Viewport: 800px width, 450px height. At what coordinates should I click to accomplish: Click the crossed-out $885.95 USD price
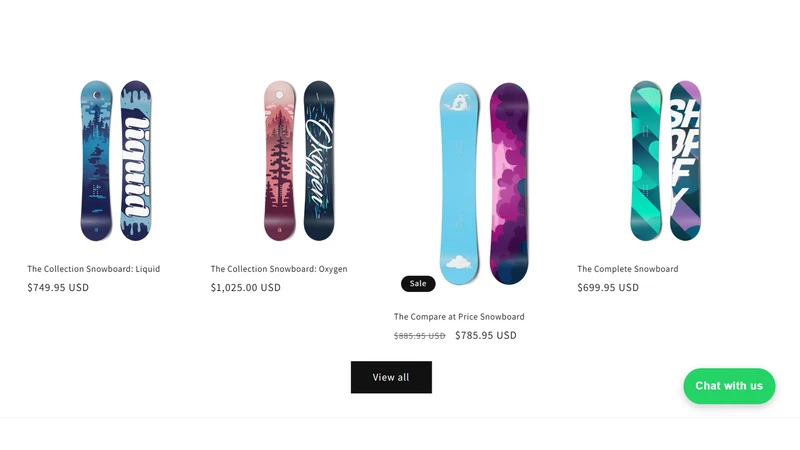pos(419,336)
